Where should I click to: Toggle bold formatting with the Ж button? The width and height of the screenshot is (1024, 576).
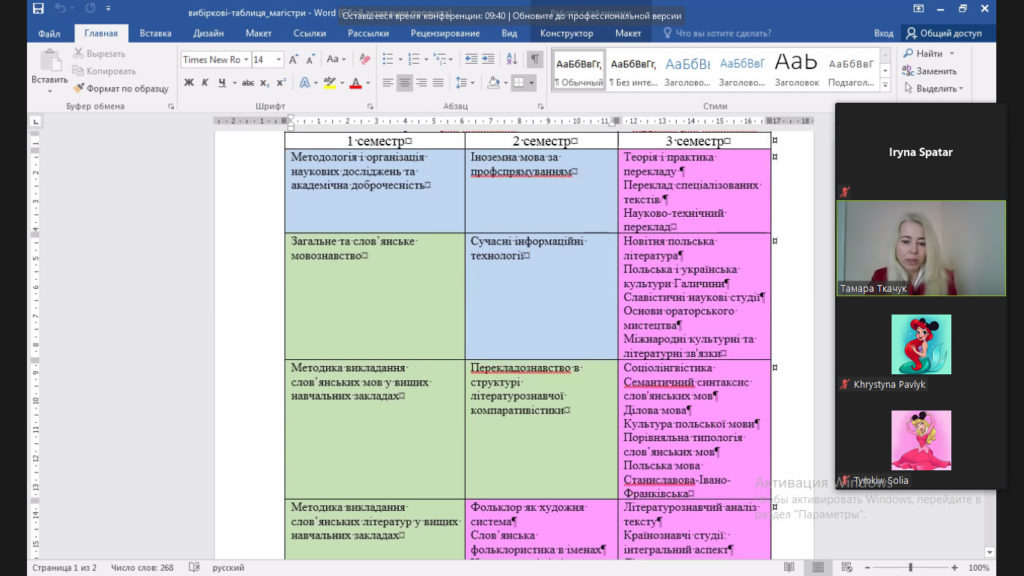[x=189, y=83]
